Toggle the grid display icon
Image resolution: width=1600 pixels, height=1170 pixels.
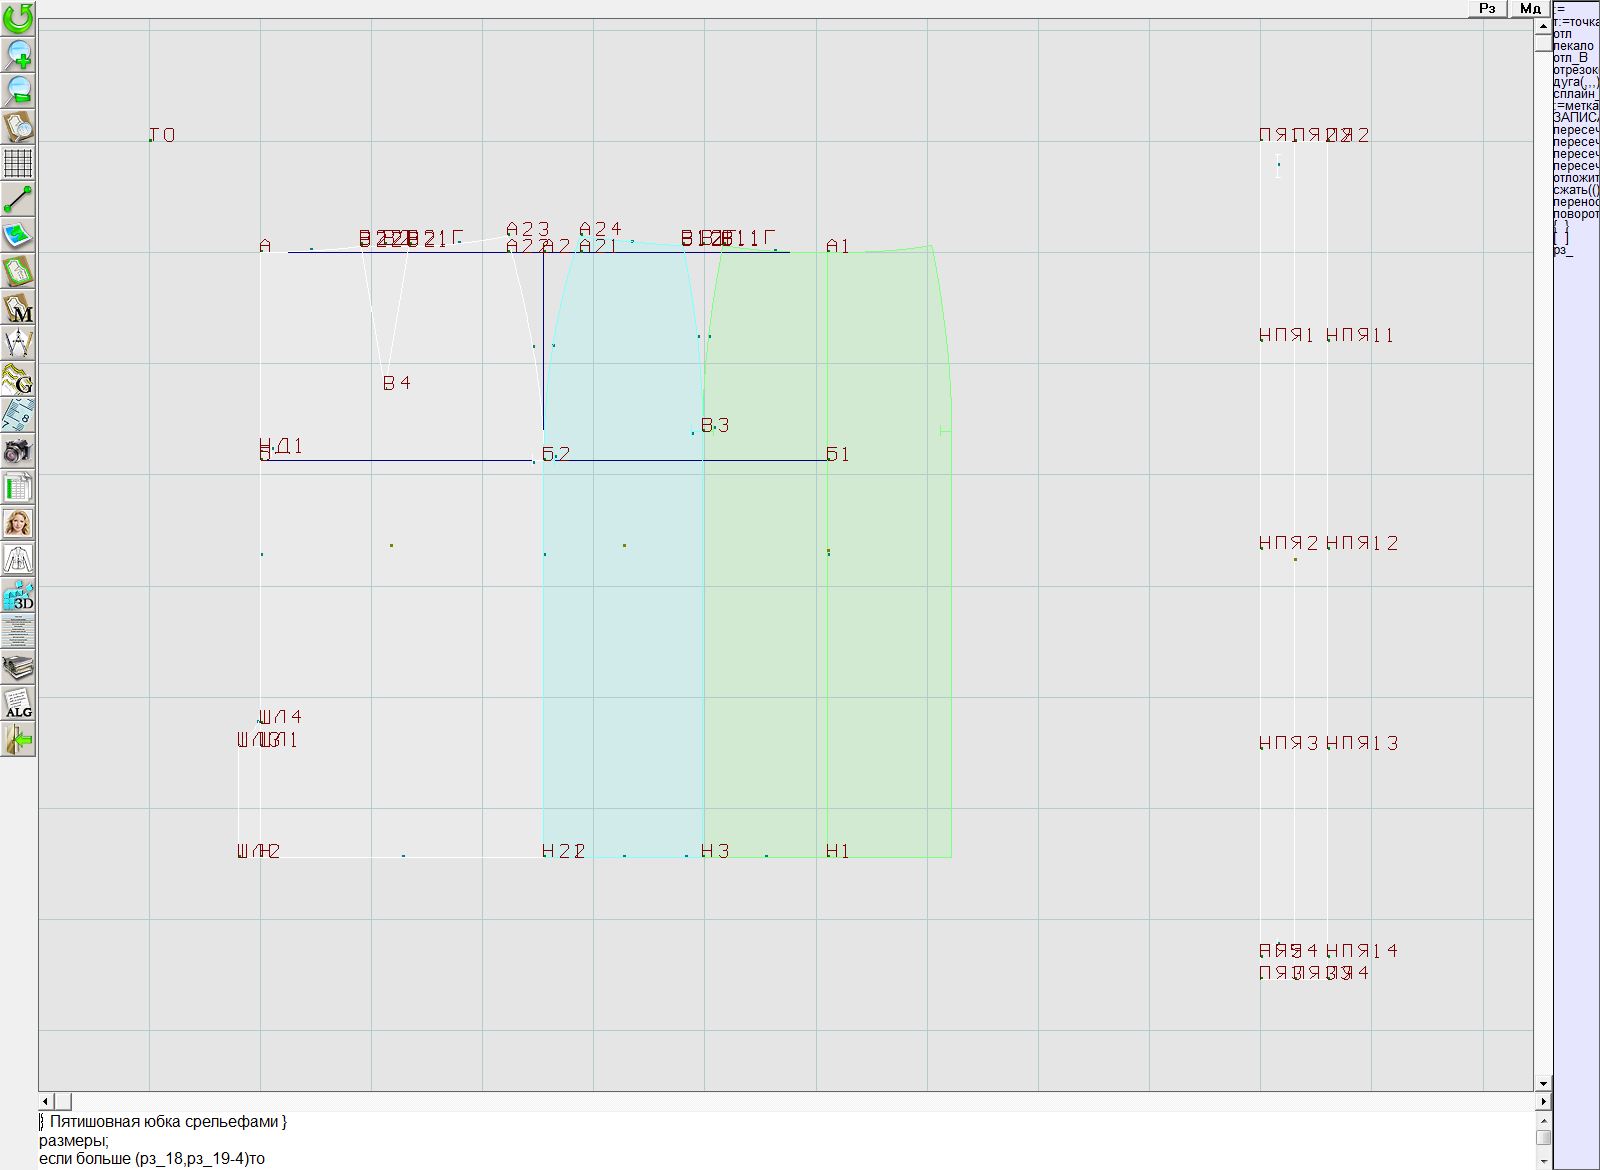tap(18, 162)
